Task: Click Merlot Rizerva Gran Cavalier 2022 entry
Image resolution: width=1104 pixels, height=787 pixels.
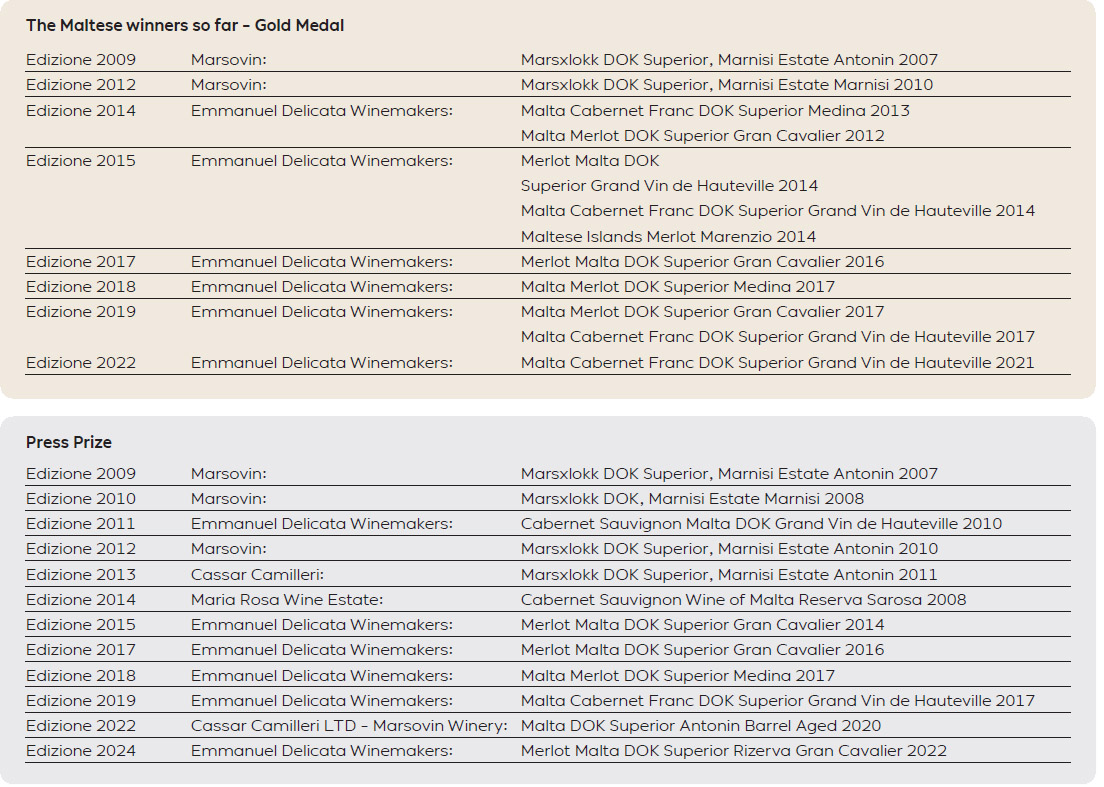Action: pyautogui.click(x=733, y=751)
